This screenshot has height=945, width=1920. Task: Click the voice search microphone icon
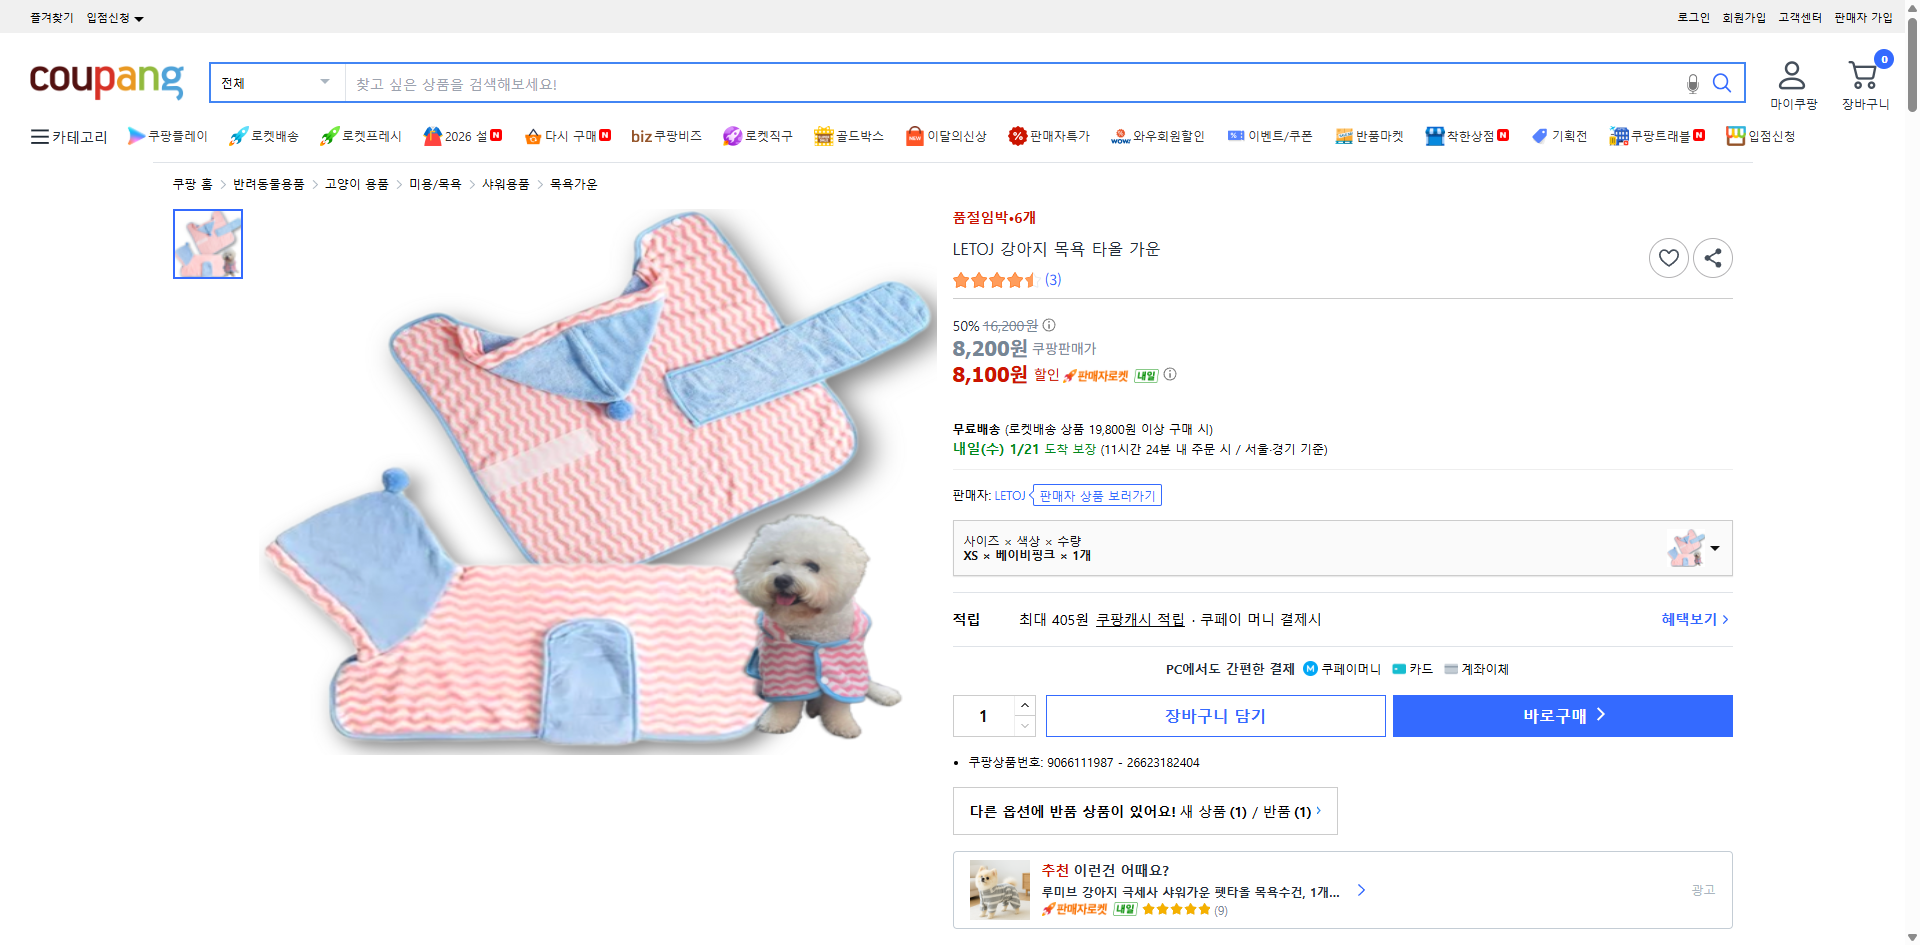pyautogui.click(x=1692, y=84)
